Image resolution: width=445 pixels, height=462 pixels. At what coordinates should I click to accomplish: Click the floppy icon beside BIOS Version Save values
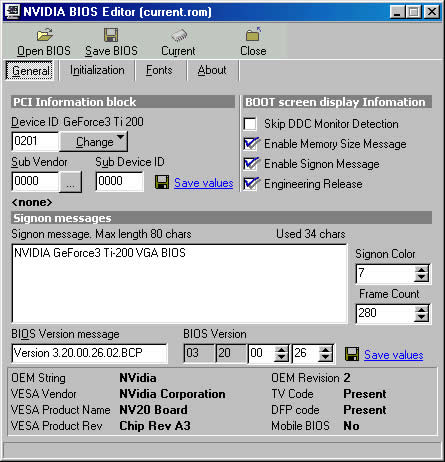click(352, 354)
